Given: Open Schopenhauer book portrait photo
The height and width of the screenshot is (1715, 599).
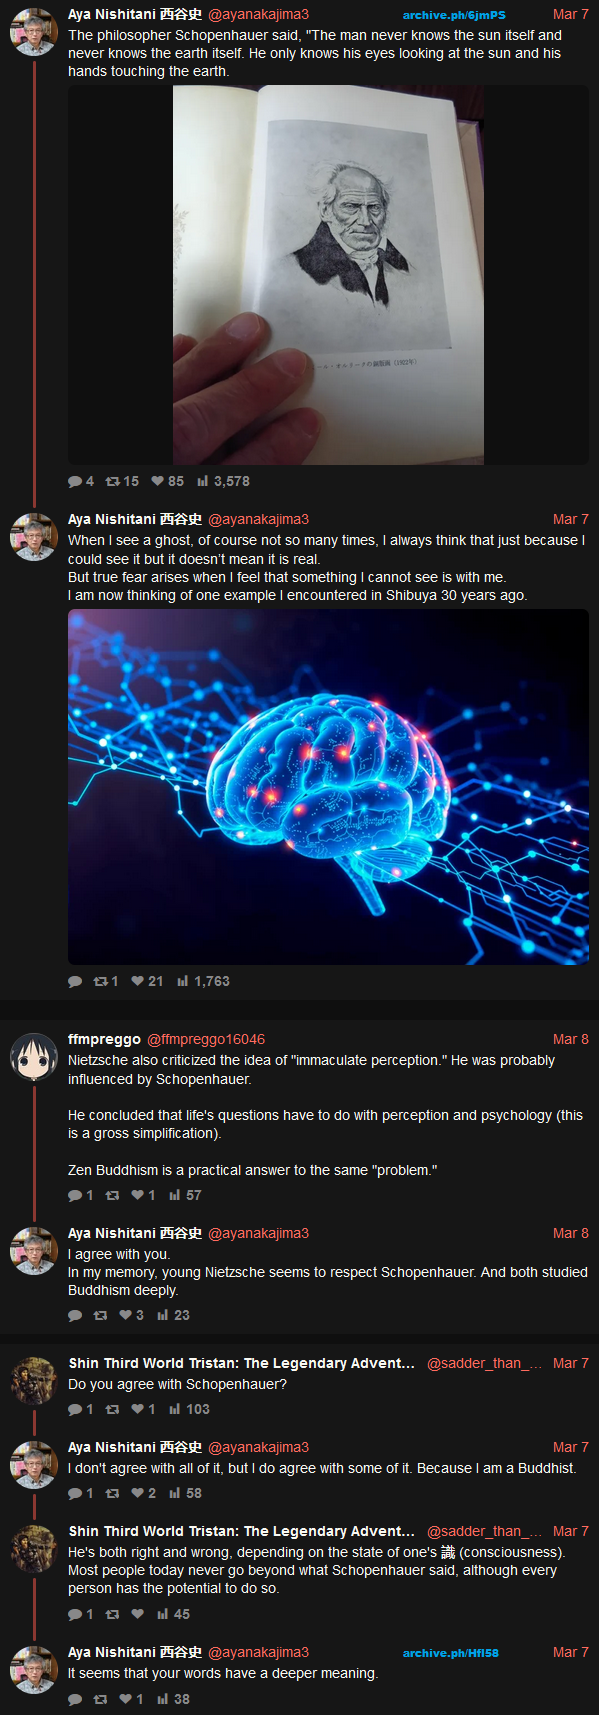Looking at the screenshot, I should (328, 275).
